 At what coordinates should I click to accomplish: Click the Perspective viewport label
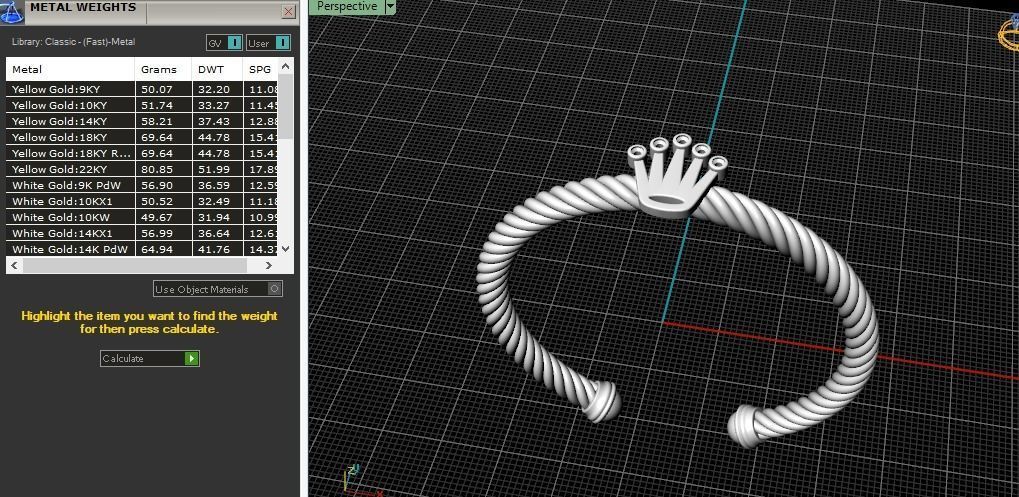point(346,6)
